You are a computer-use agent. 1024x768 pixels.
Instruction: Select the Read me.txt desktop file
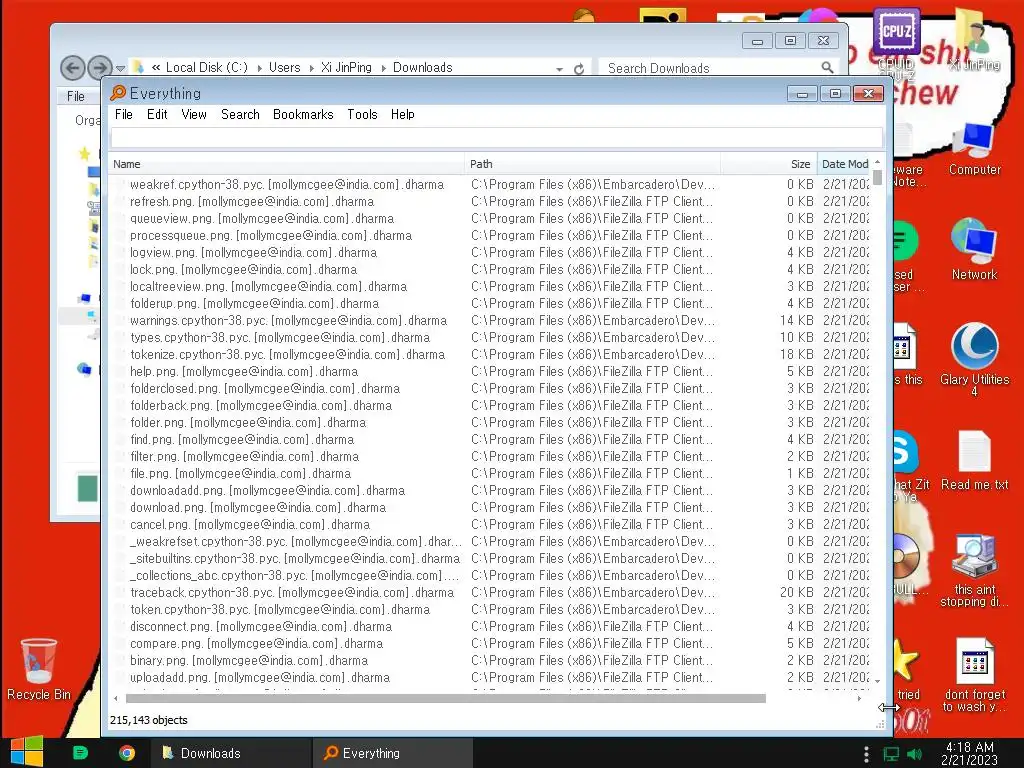tap(974, 460)
